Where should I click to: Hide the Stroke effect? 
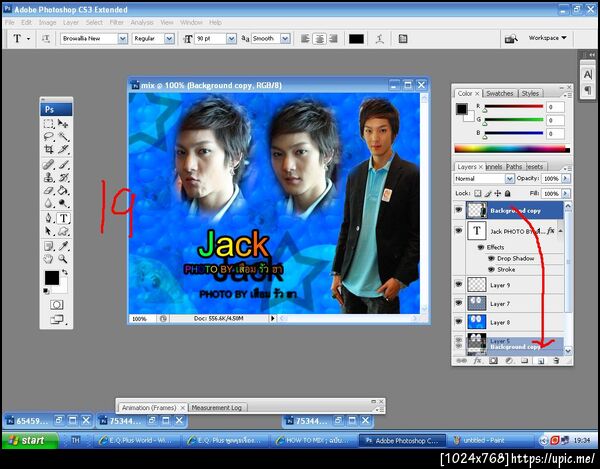[x=491, y=270]
